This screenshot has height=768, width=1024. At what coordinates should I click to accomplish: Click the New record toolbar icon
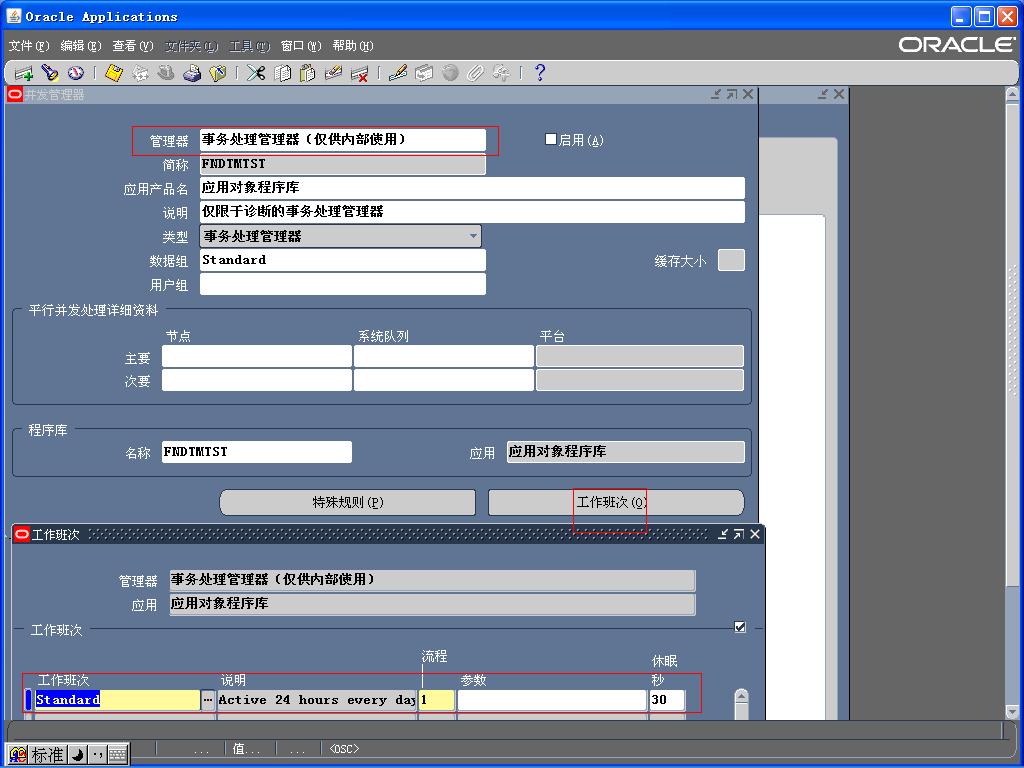24,73
